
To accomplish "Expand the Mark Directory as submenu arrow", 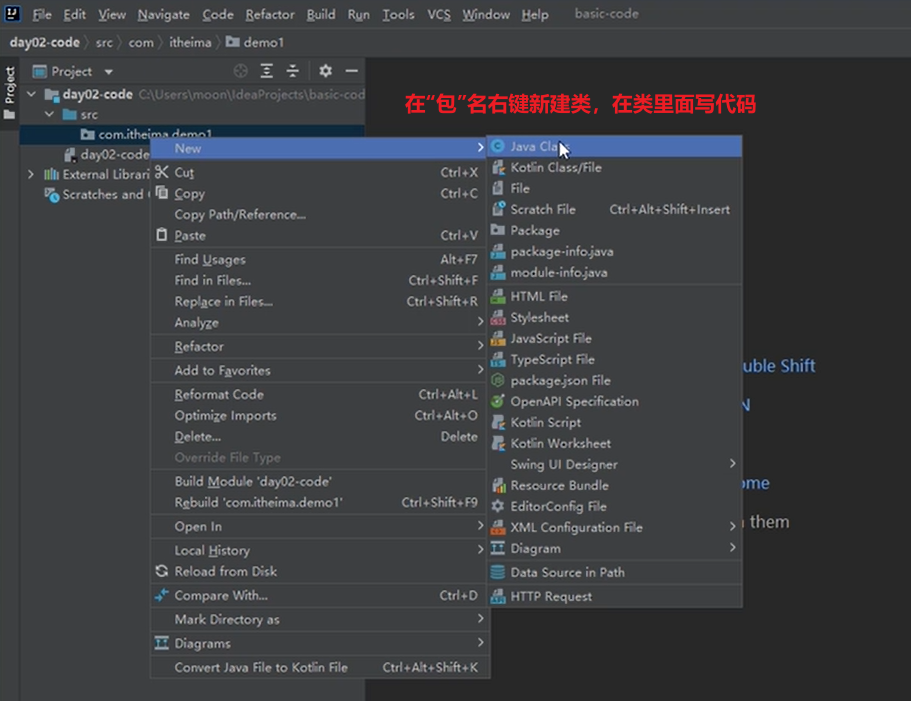I will (x=480, y=619).
